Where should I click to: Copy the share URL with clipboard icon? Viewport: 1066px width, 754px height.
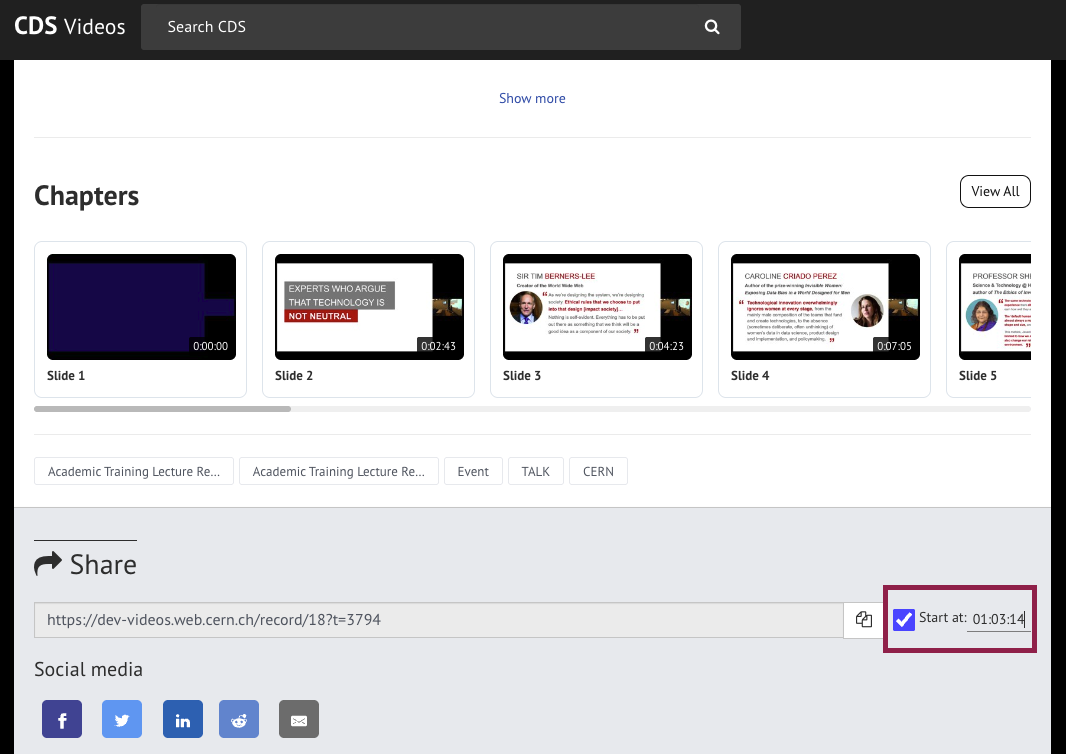[x=864, y=620]
